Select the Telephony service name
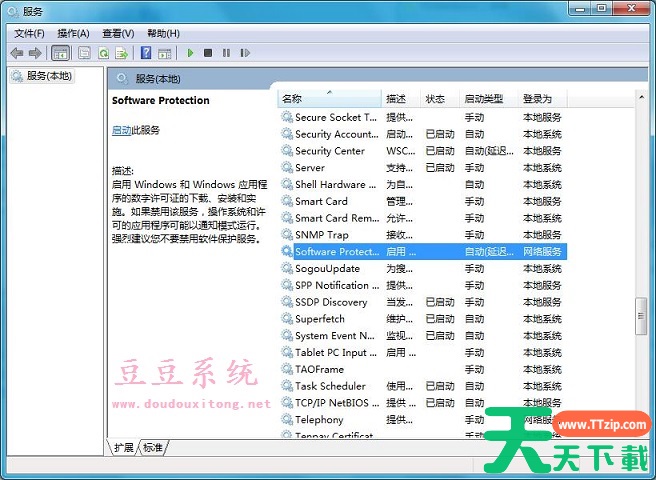656x480 pixels. 319,420
